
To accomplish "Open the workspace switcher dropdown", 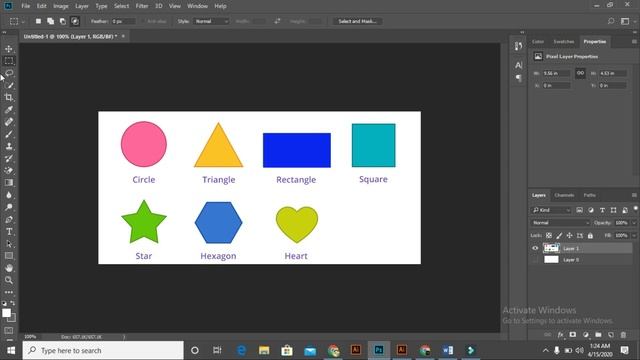I will pyautogui.click(x=625, y=21).
